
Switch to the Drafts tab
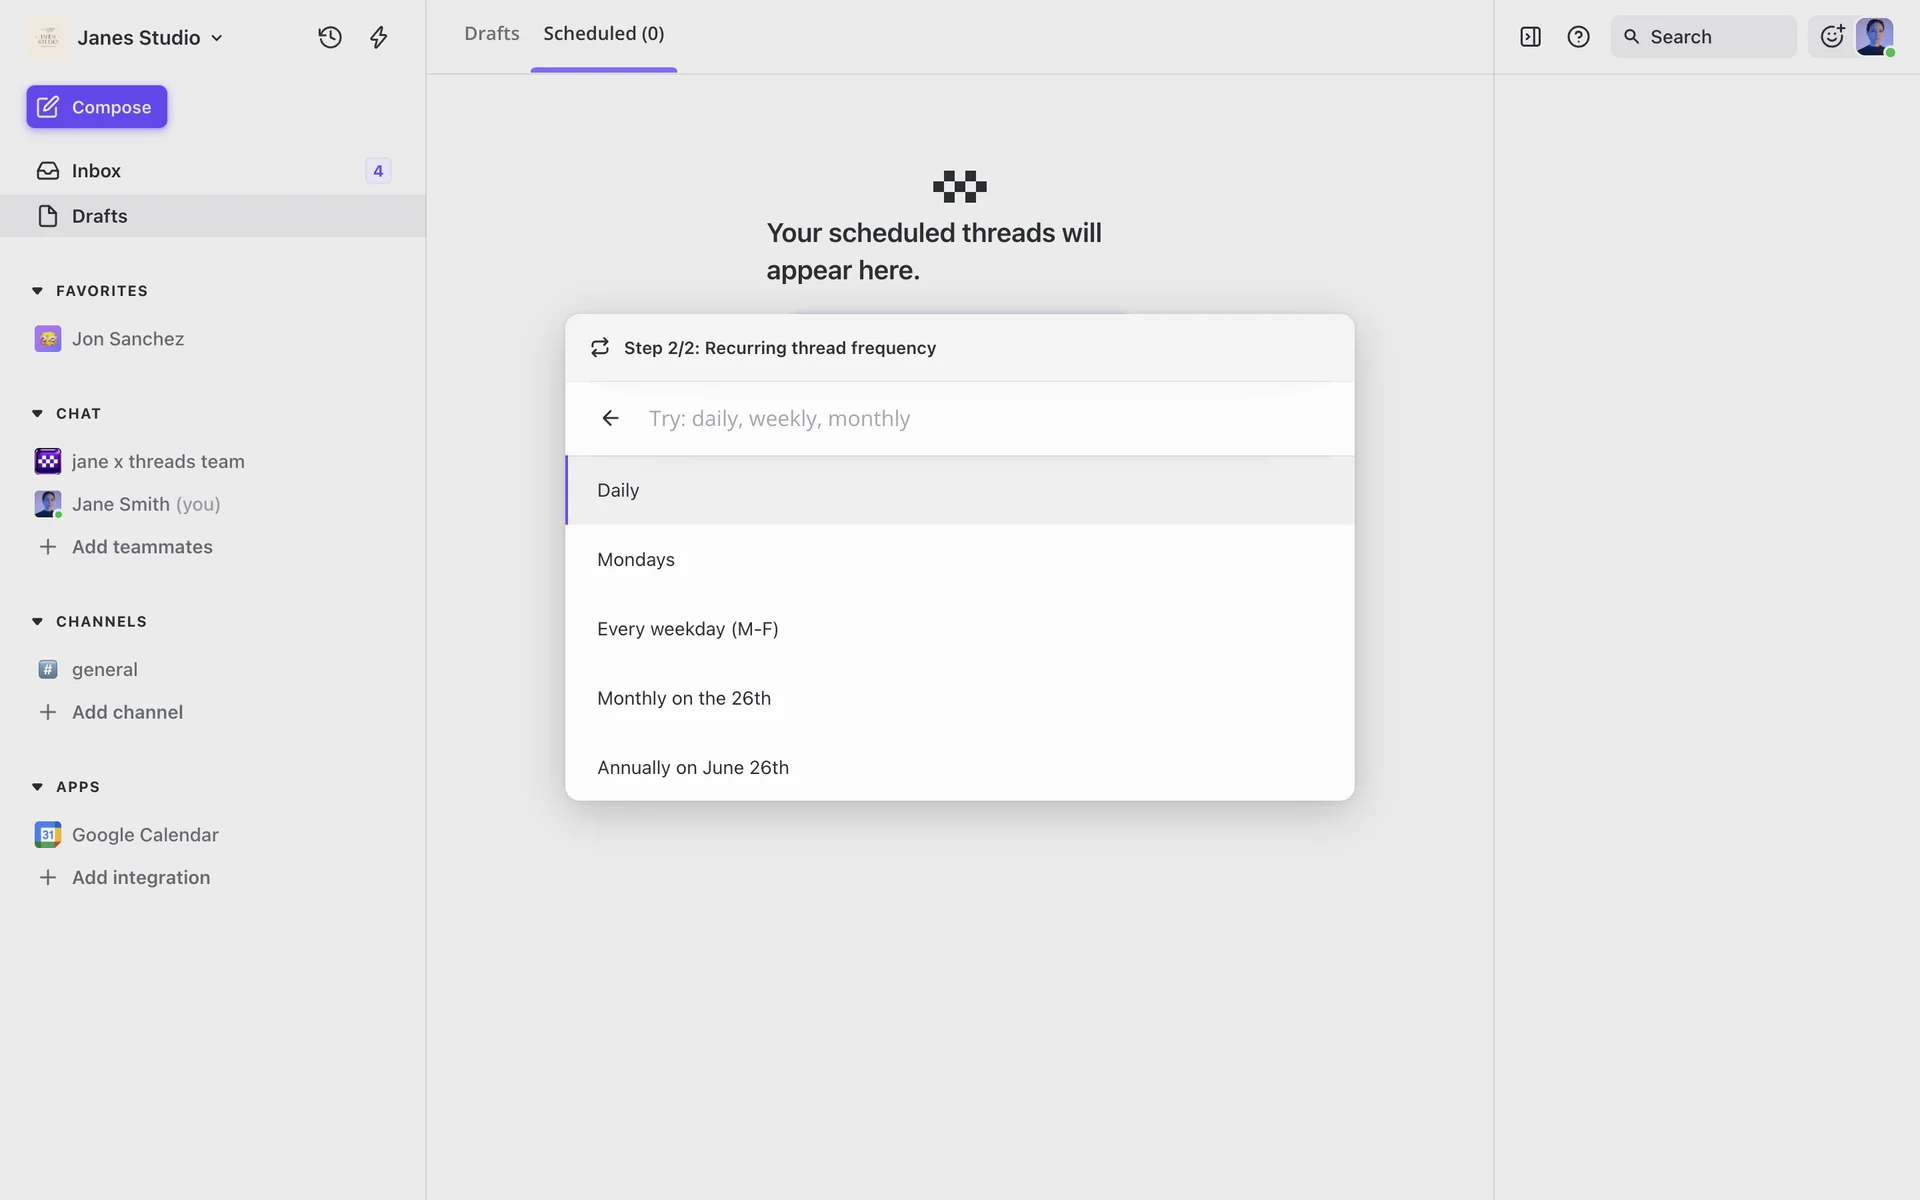tap(491, 34)
